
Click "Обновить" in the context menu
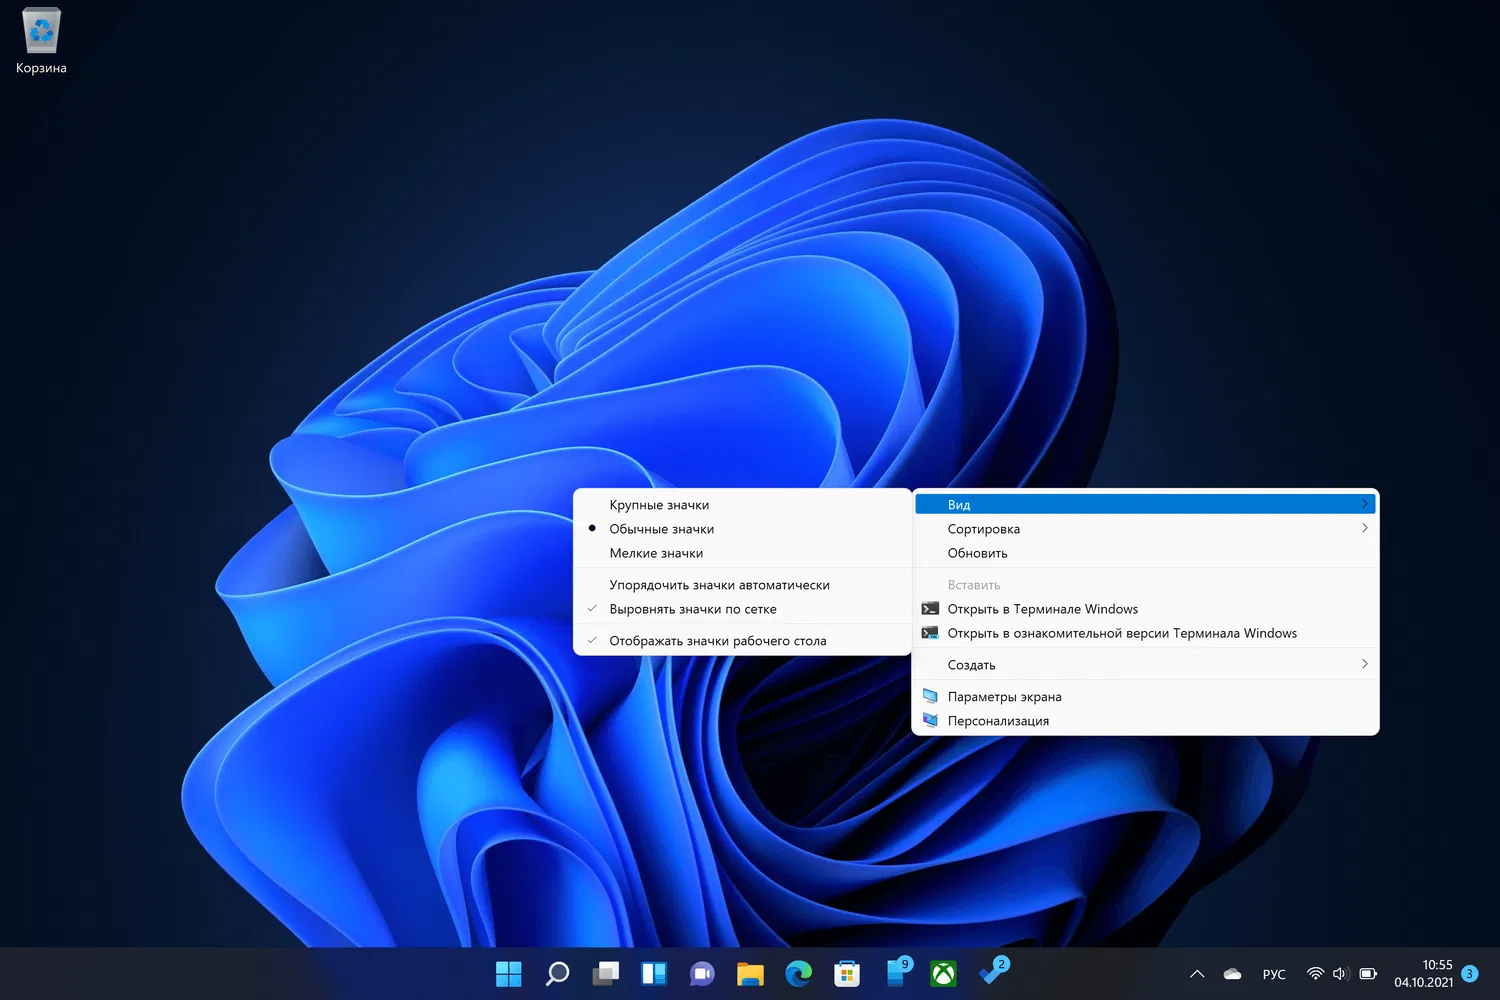click(977, 553)
